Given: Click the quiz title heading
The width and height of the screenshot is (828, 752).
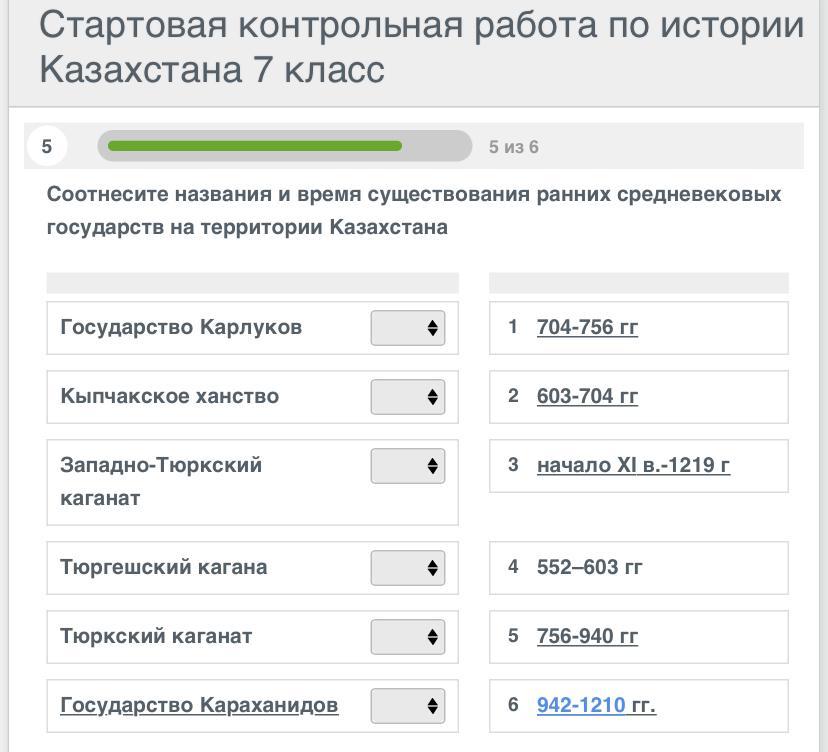Looking at the screenshot, I should coord(420,47).
